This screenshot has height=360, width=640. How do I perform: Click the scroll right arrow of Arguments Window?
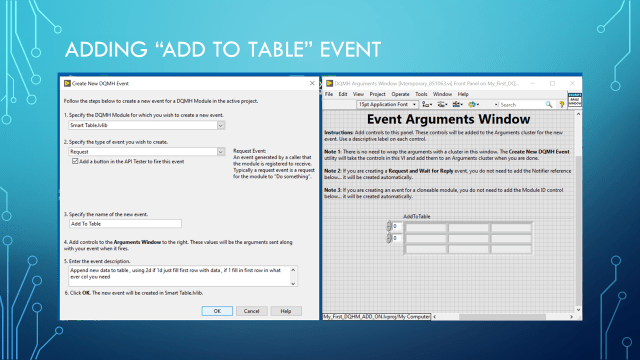pyautogui.click(x=571, y=316)
